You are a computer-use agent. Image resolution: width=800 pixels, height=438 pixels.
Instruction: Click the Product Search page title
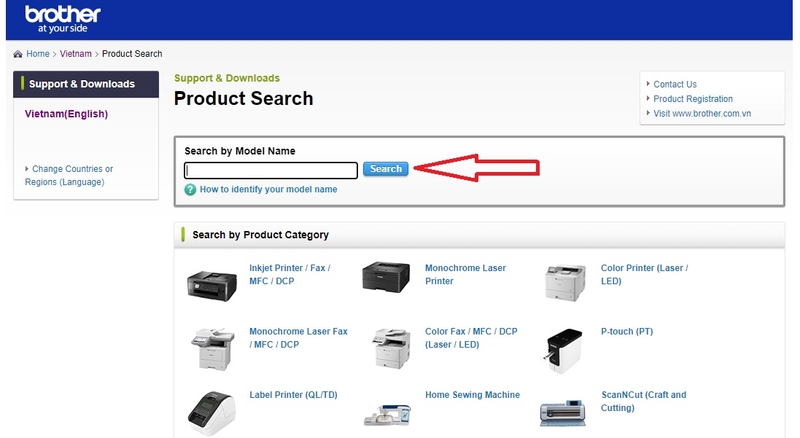pyautogui.click(x=243, y=99)
